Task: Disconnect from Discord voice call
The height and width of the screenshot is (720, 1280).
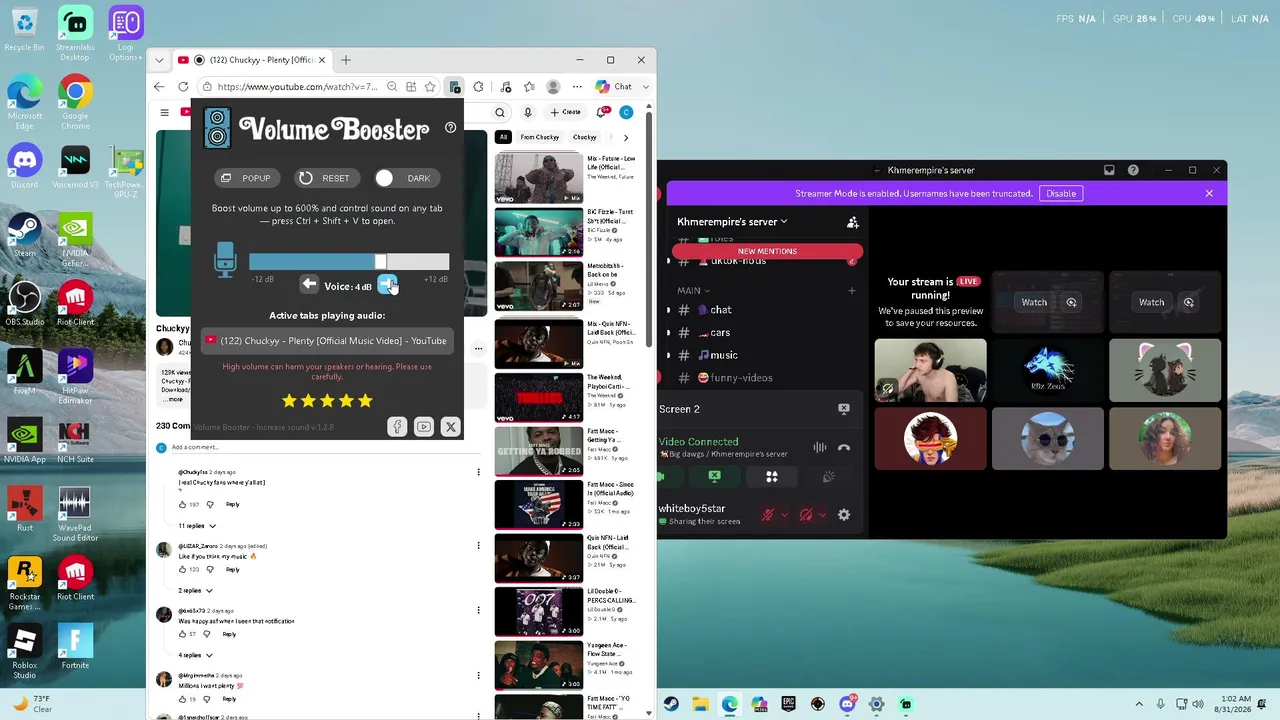Action: click(844, 448)
